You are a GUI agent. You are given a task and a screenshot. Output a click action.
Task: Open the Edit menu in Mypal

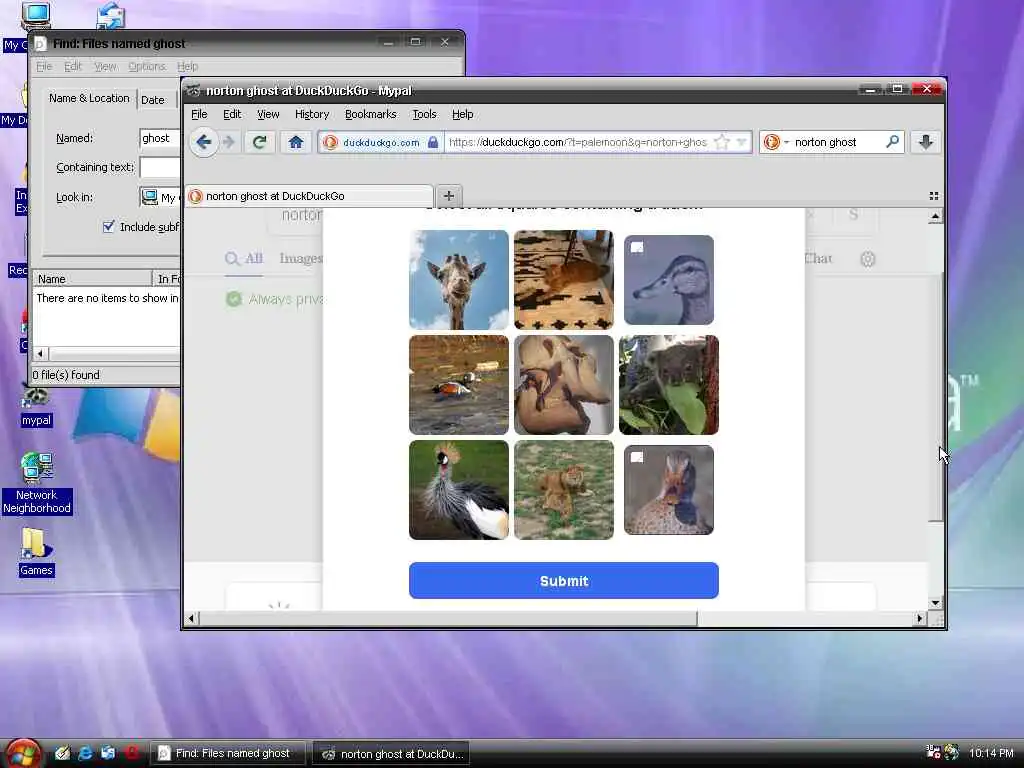232,114
